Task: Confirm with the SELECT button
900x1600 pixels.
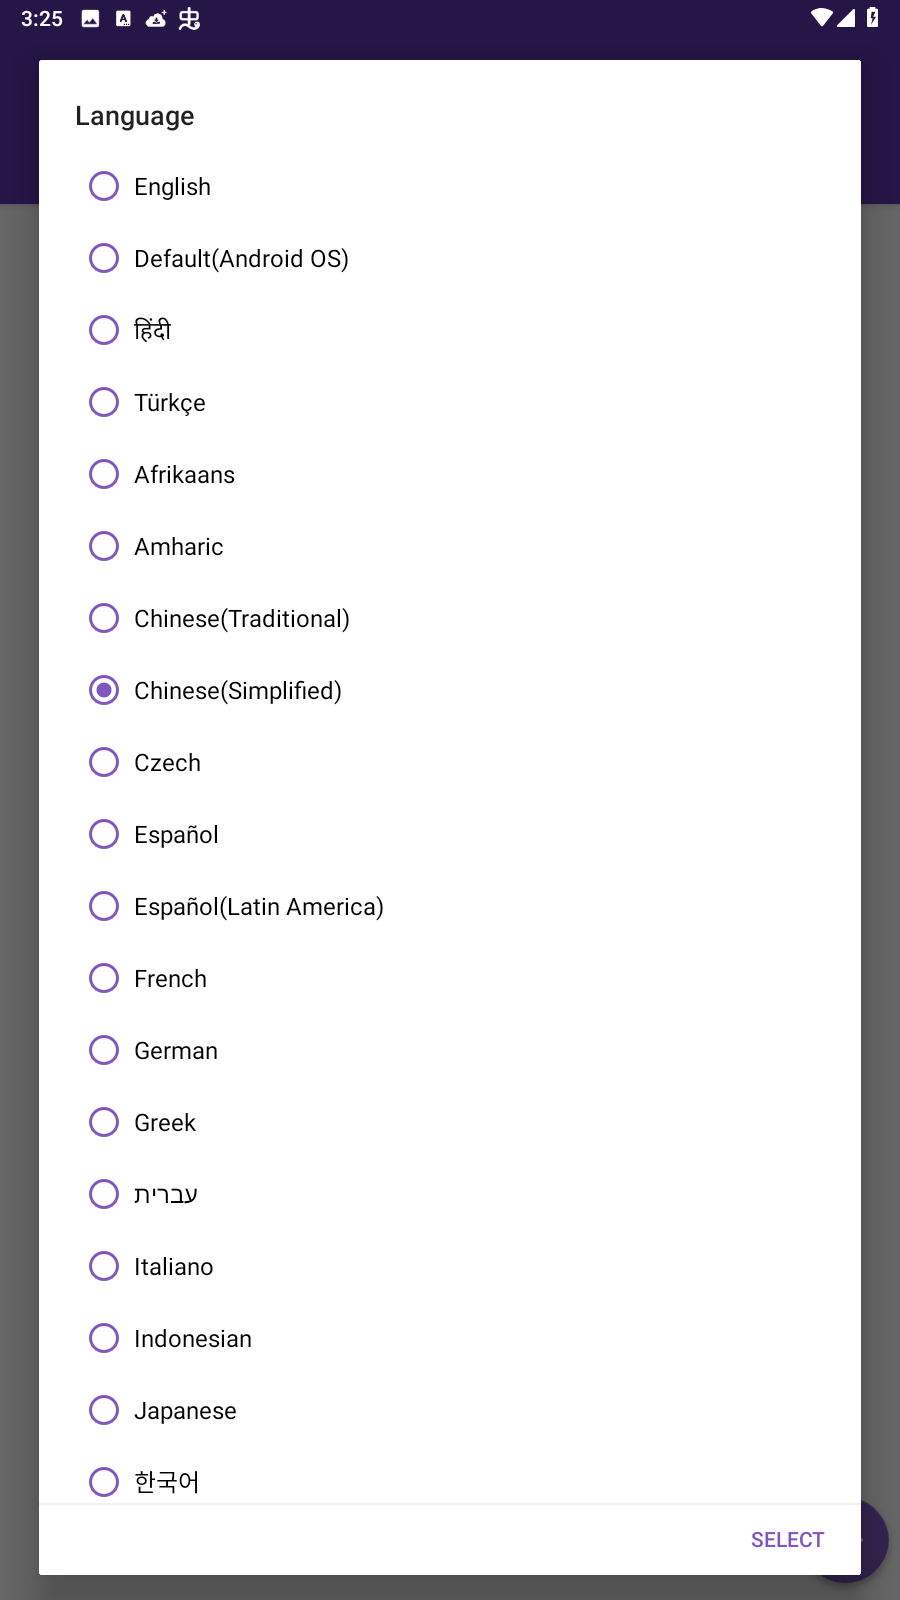Action: click(787, 1540)
